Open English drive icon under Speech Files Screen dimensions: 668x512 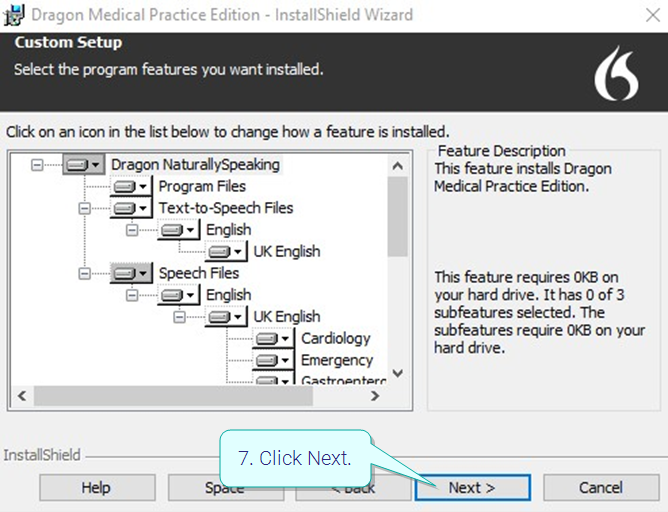(178, 295)
